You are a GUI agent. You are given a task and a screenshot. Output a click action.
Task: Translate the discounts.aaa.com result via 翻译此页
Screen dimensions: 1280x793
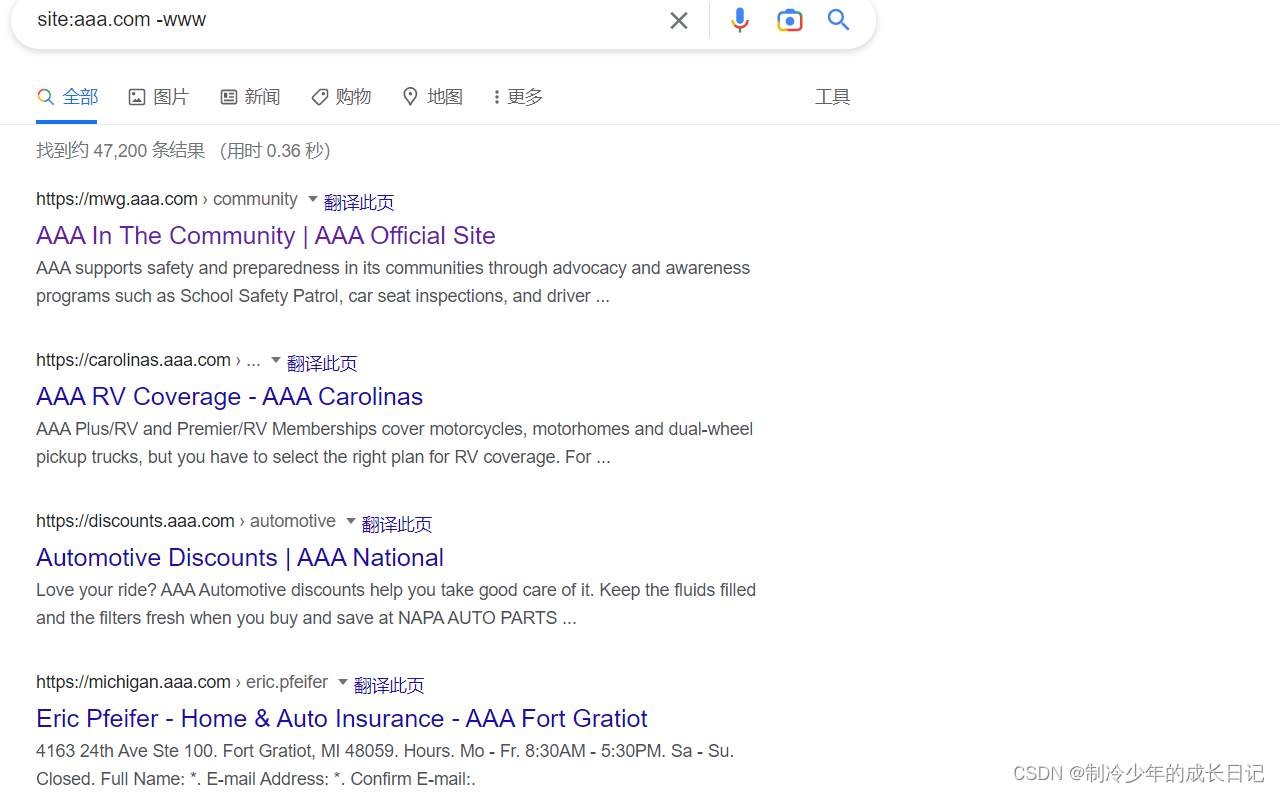[397, 524]
